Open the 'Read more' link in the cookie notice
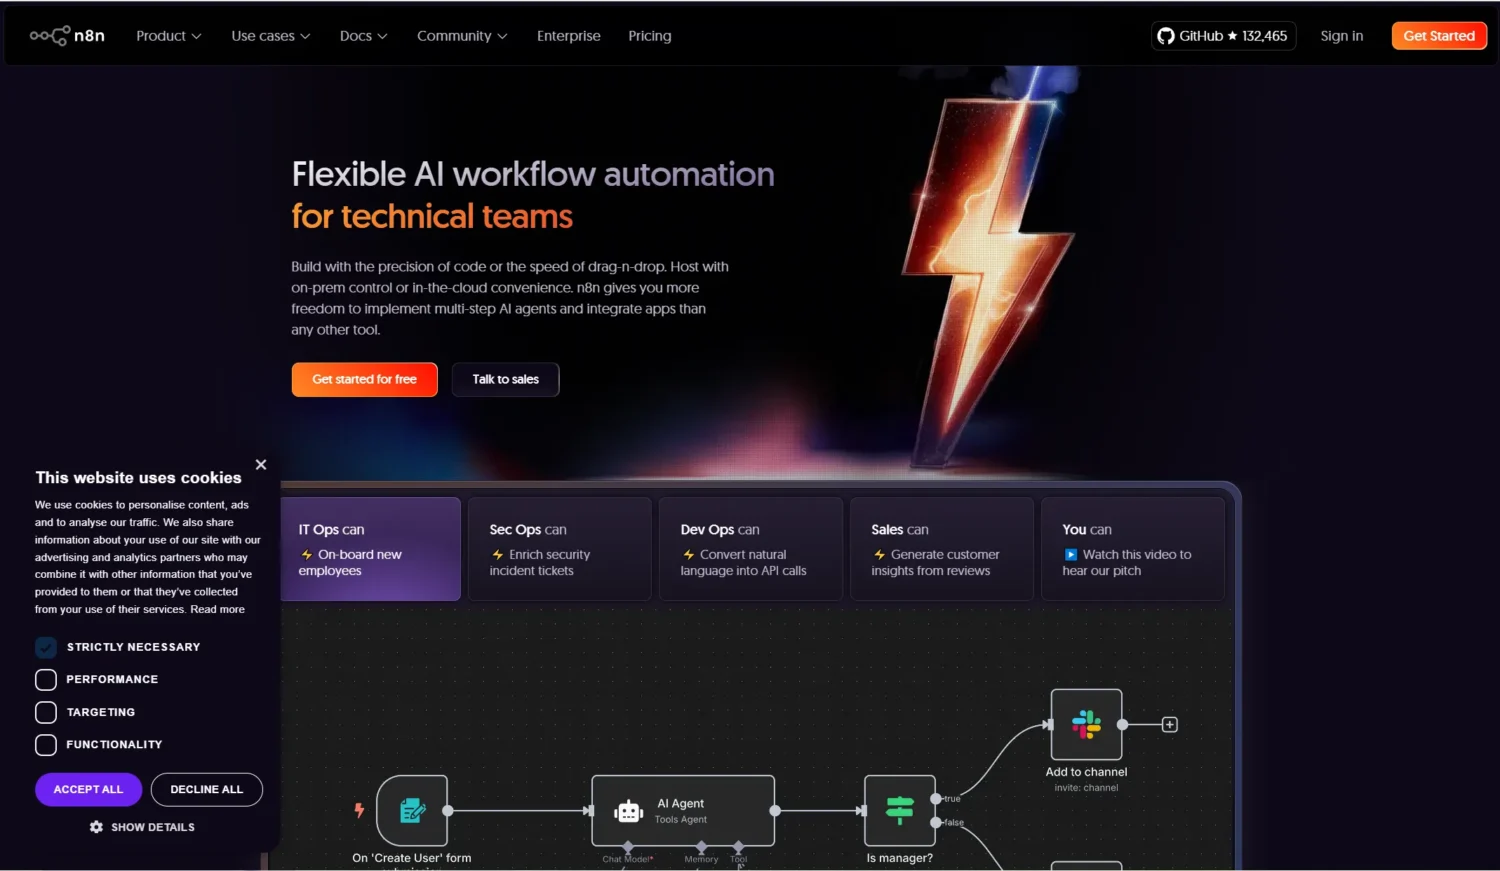1500x871 pixels. [217, 608]
